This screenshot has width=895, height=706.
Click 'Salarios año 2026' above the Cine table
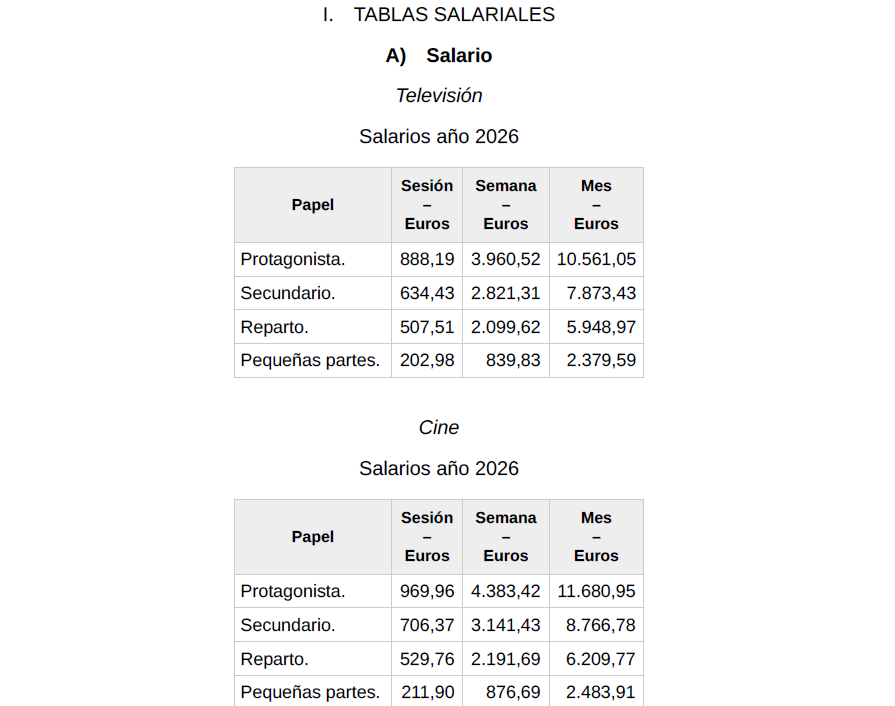439,469
